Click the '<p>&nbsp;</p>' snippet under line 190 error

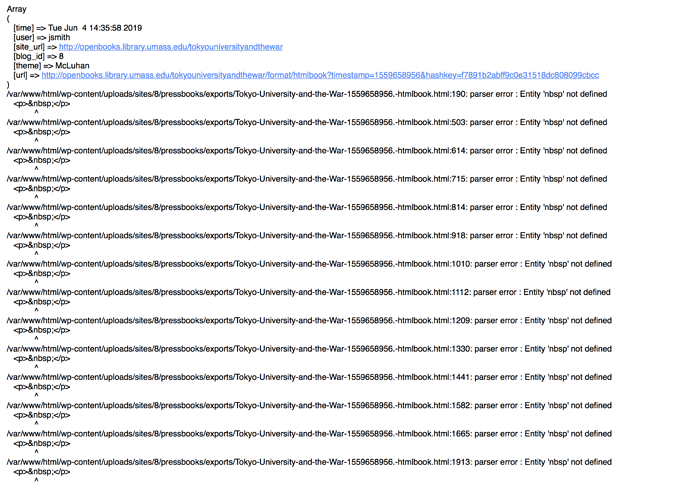42,104
